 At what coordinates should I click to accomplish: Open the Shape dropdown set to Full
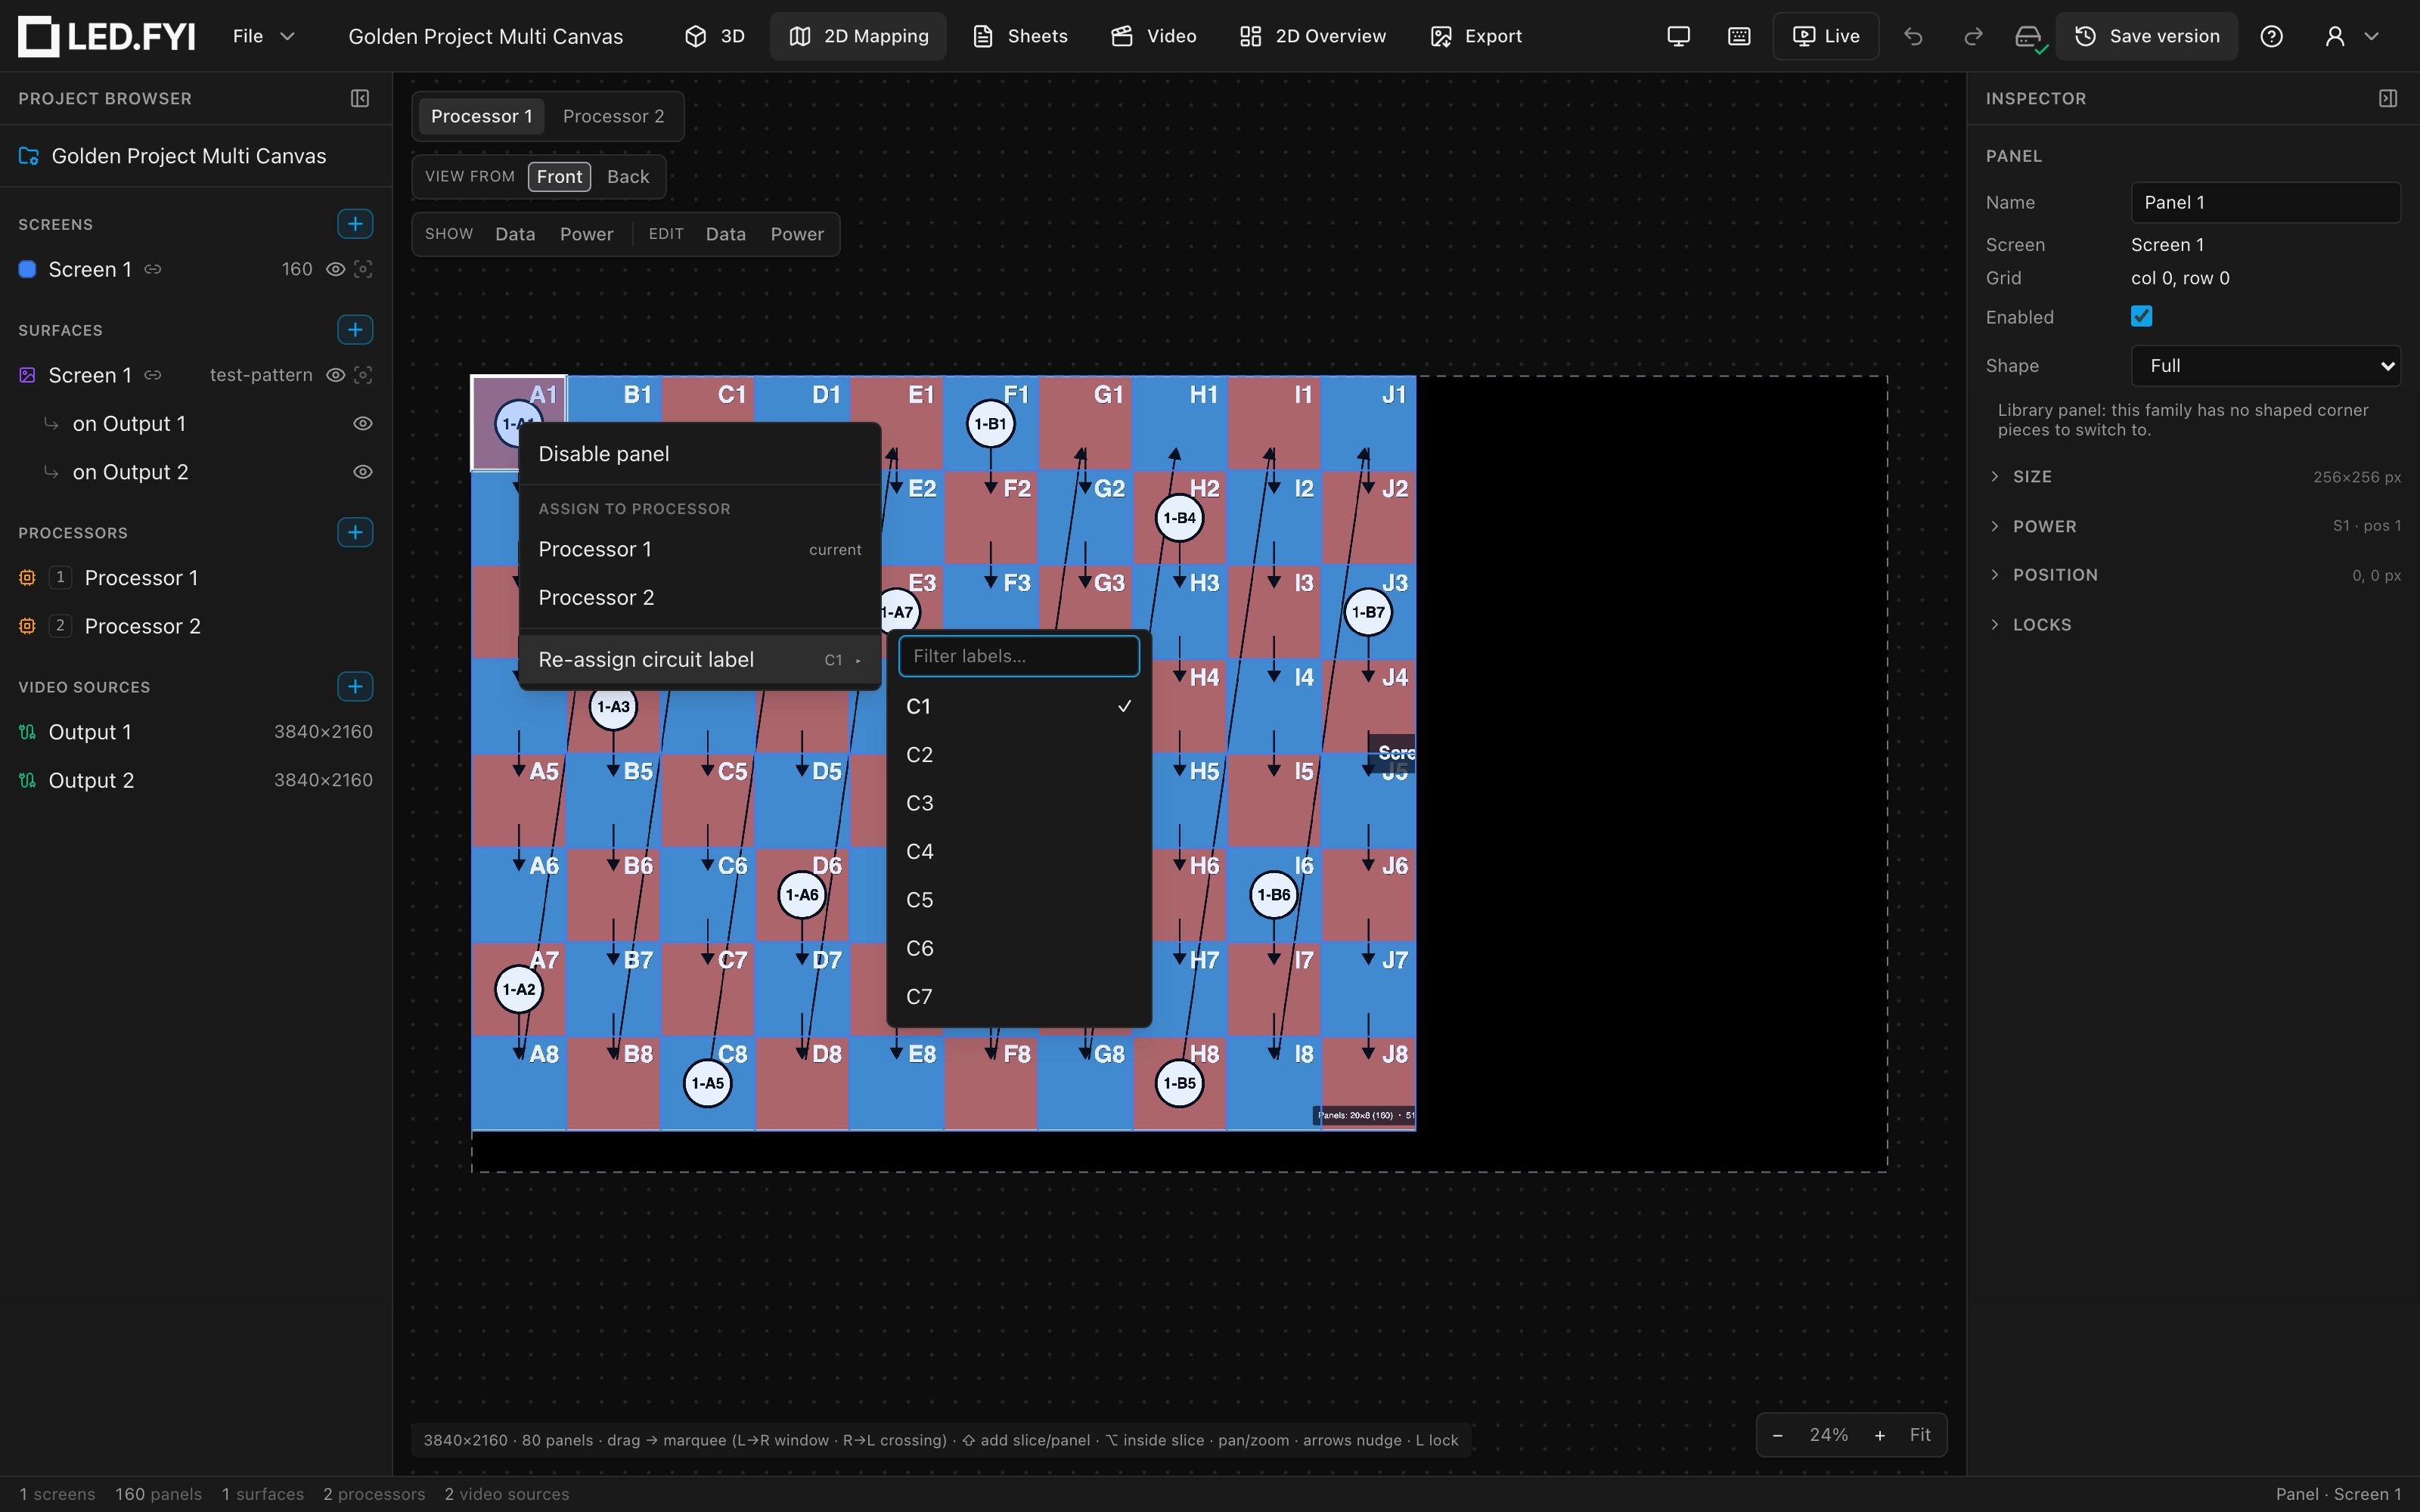coord(2265,366)
